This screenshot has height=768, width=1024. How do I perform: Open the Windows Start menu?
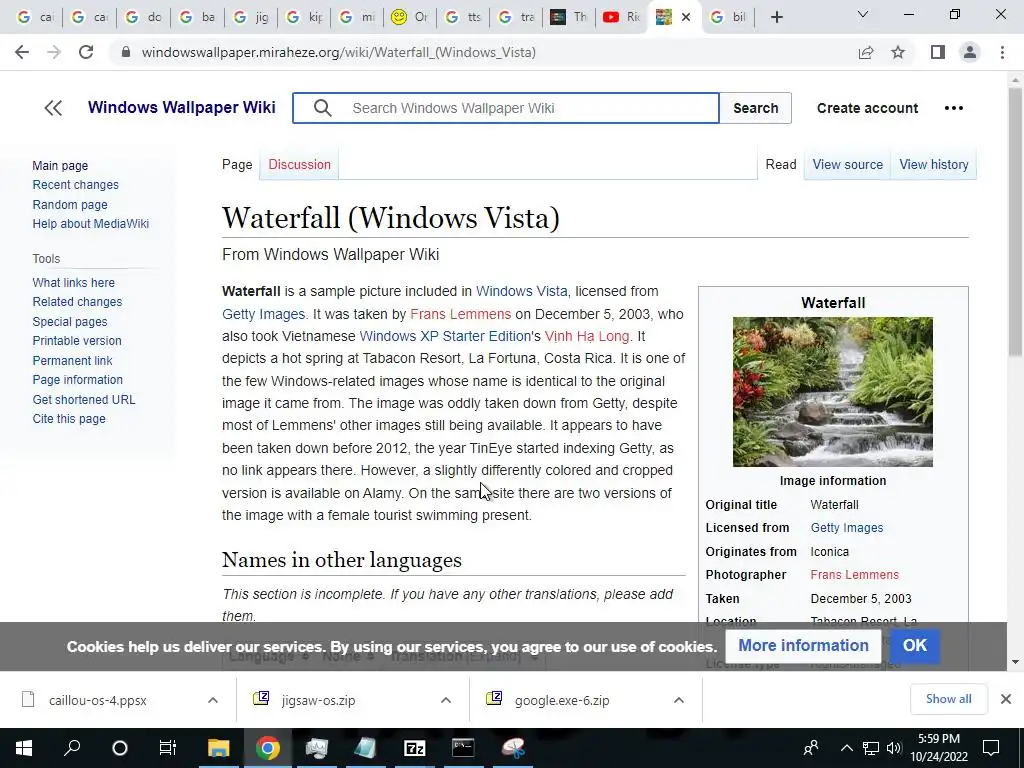click(x=24, y=748)
